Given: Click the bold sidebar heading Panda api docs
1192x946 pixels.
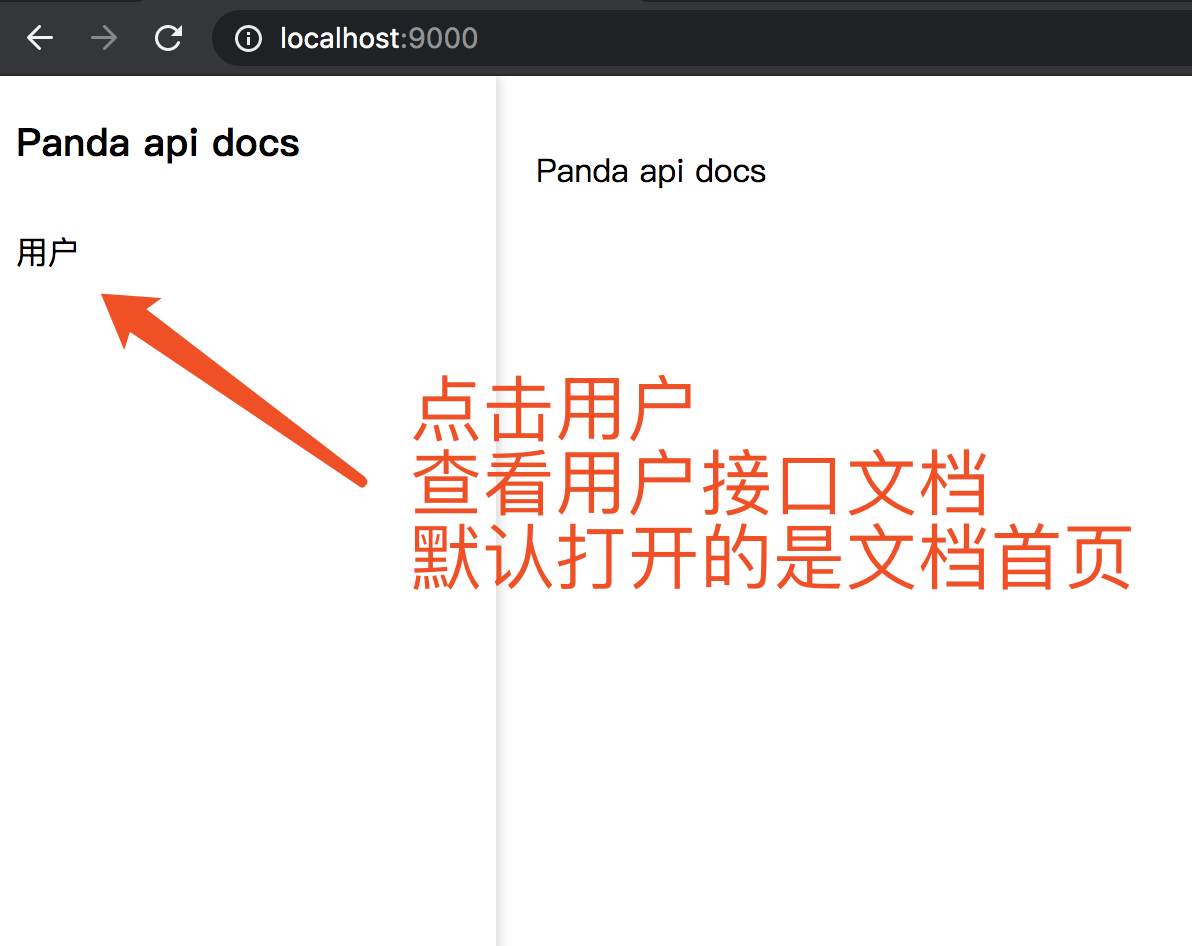Looking at the screenshot, I should (x=158, y=143).
